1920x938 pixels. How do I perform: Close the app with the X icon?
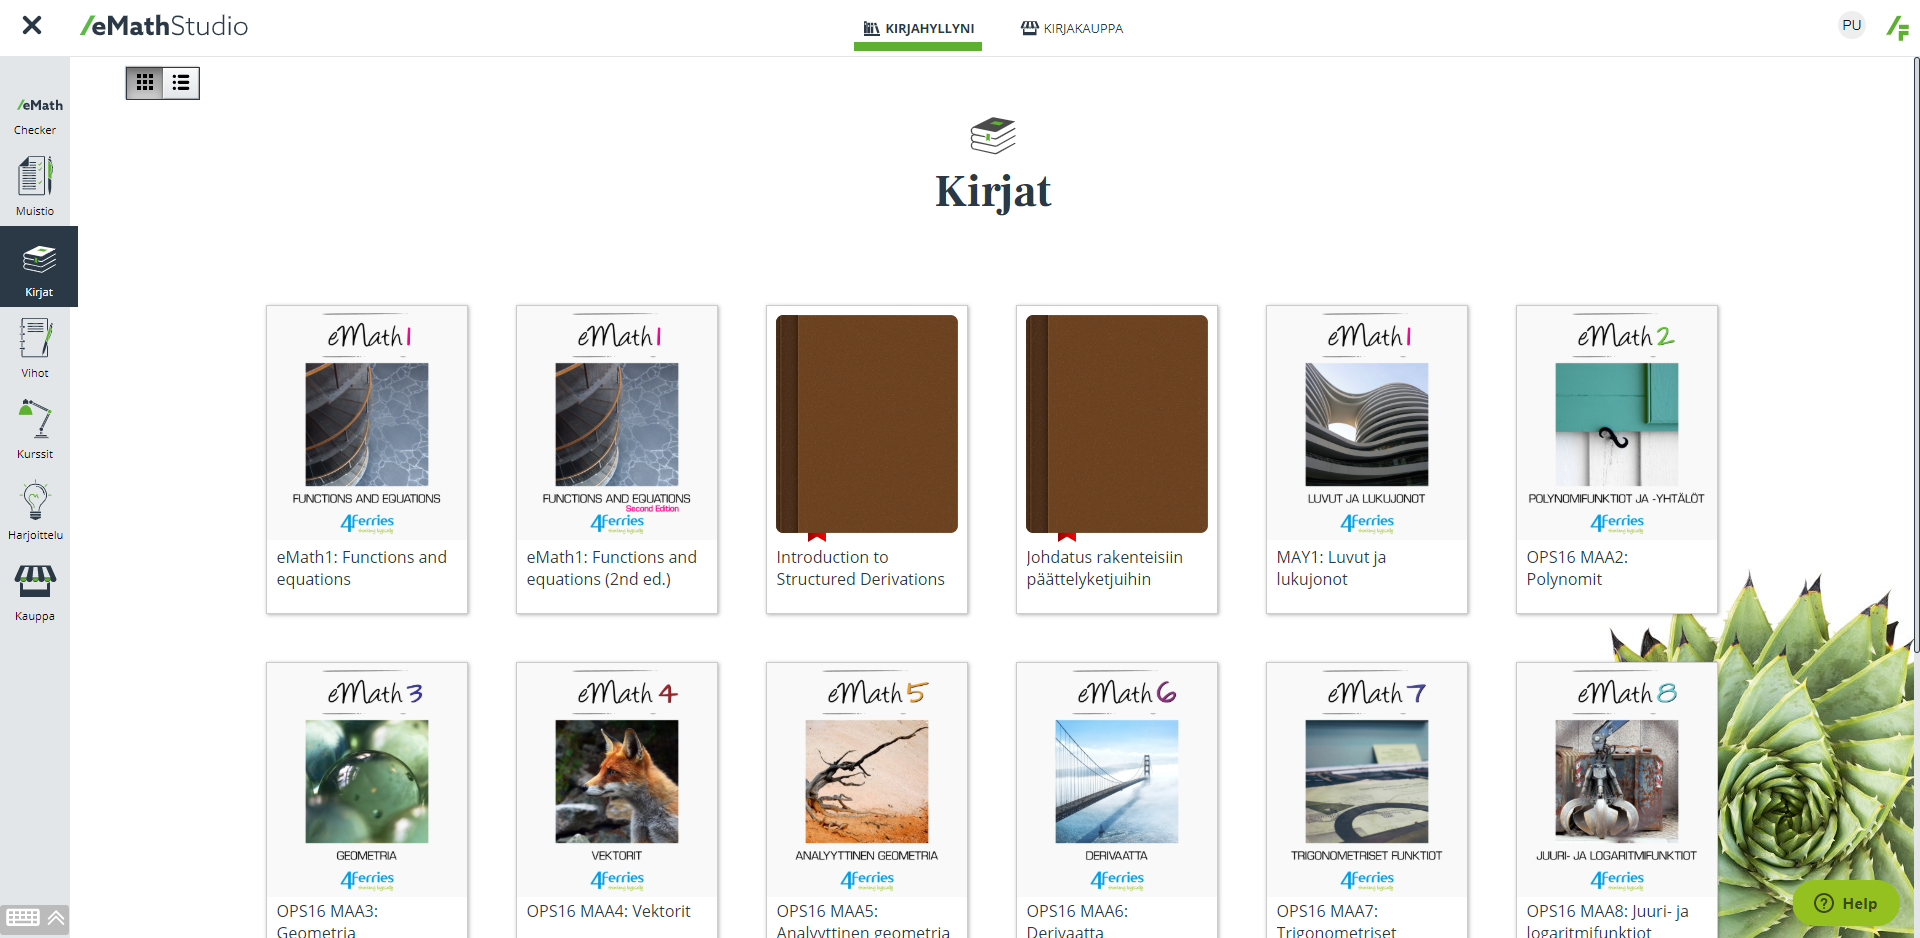(32, 25)
